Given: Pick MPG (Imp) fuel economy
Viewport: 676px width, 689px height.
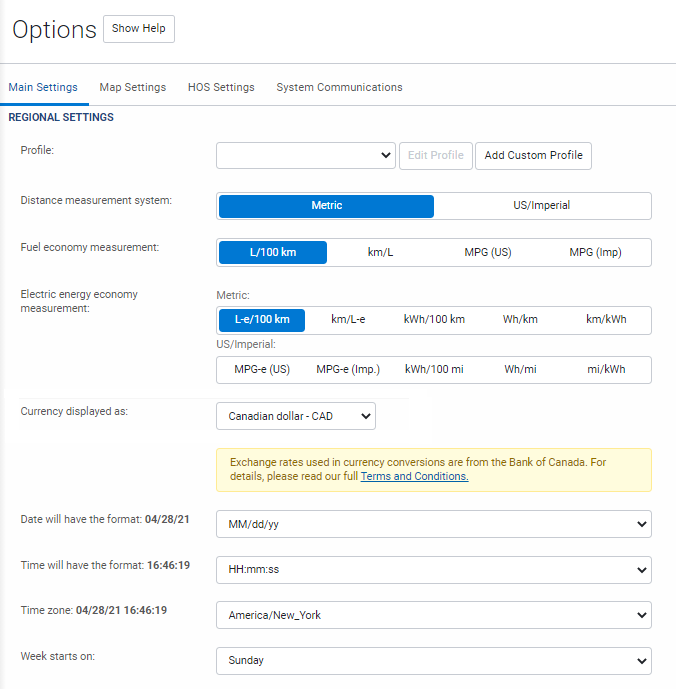Looking at the screenshot, I should point(595,253).
